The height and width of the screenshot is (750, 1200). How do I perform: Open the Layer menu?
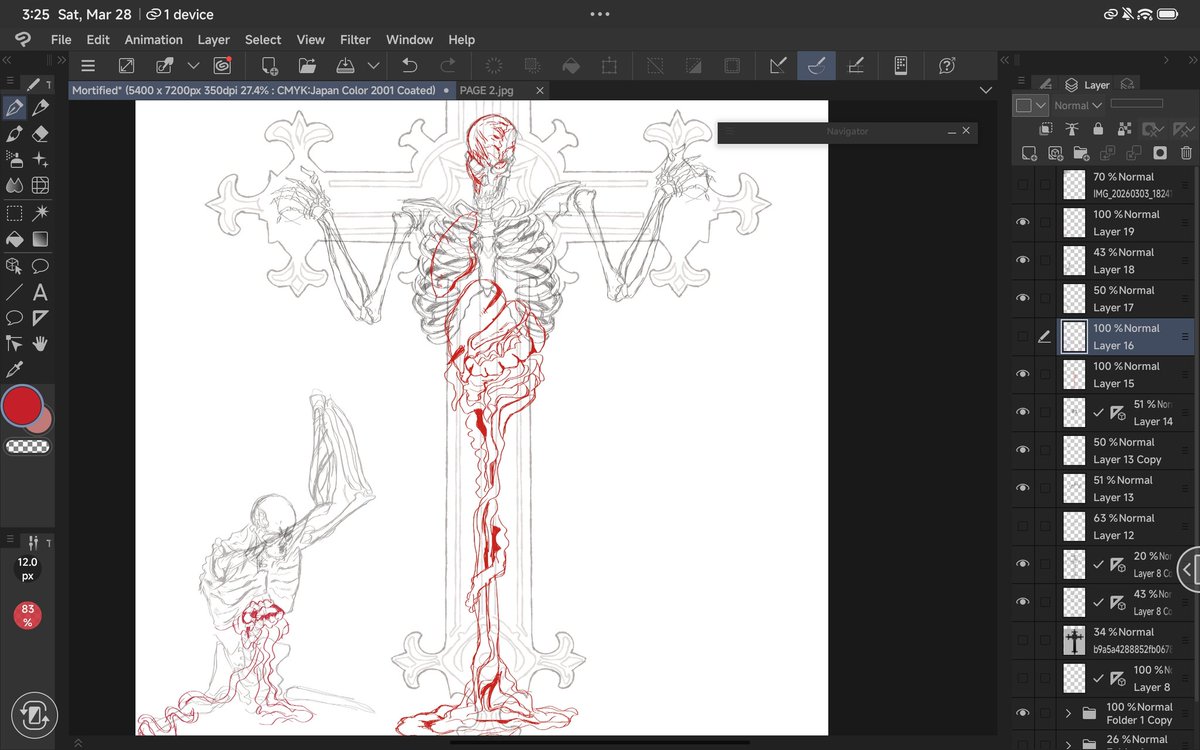coord(214,39)
